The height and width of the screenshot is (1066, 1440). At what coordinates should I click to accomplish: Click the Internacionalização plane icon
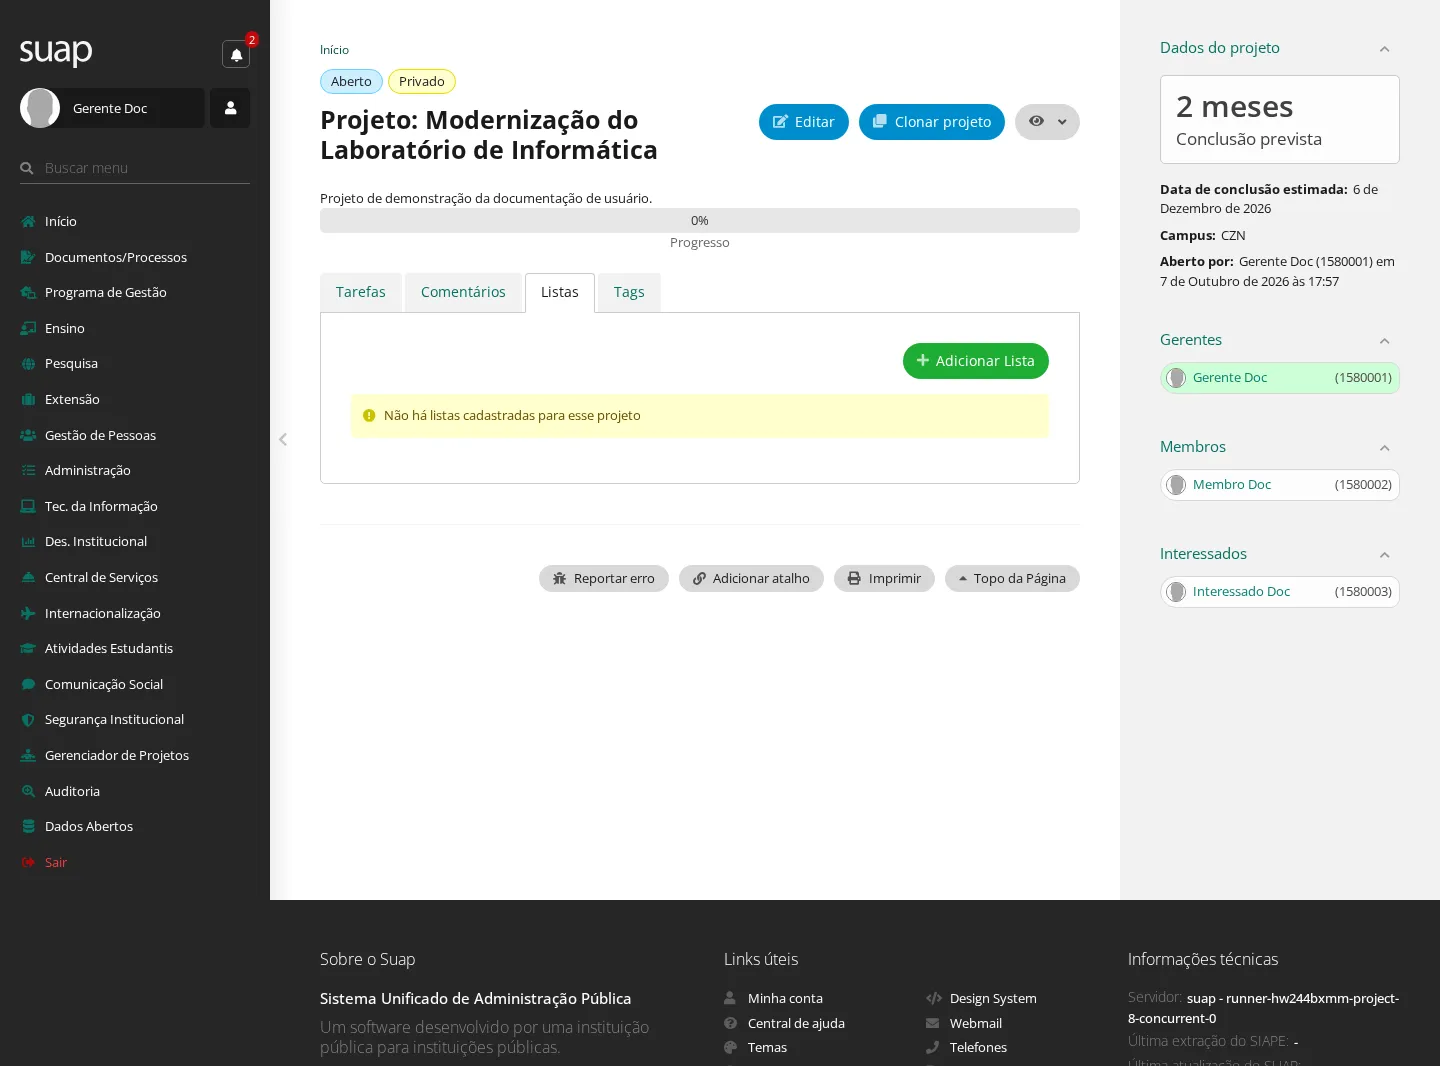28,613
